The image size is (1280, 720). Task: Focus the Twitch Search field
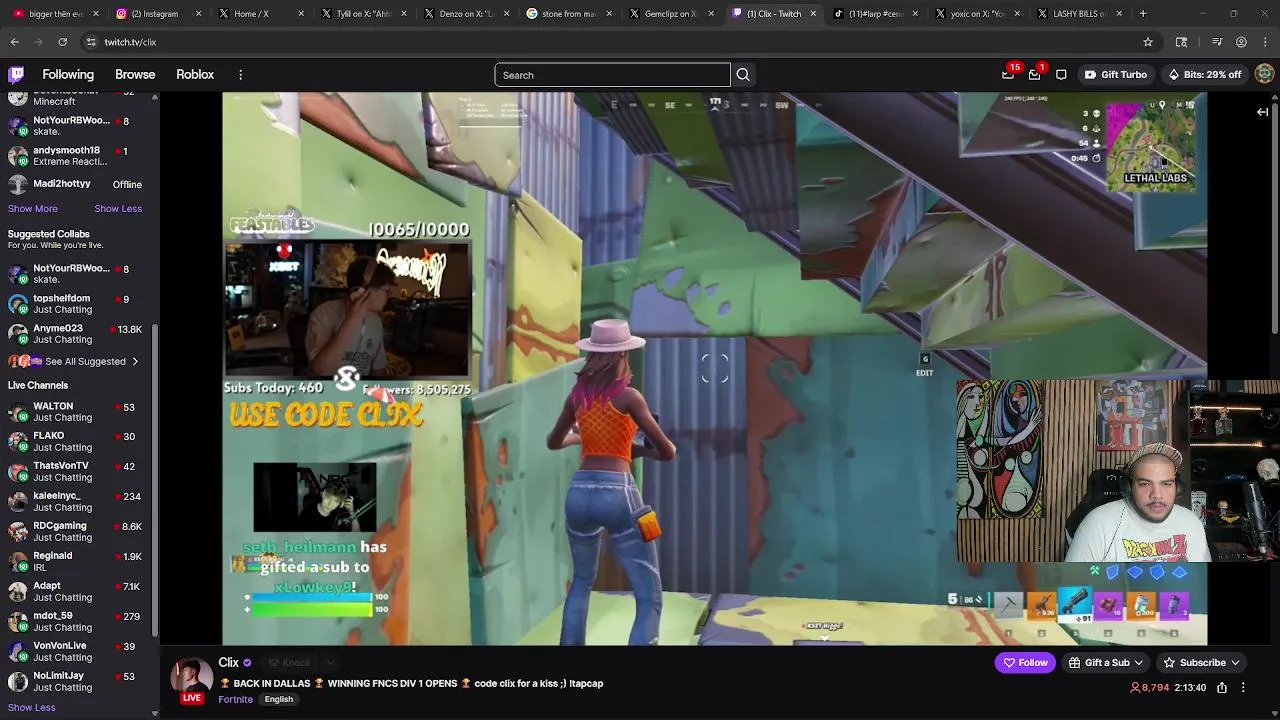coord(612,75)
